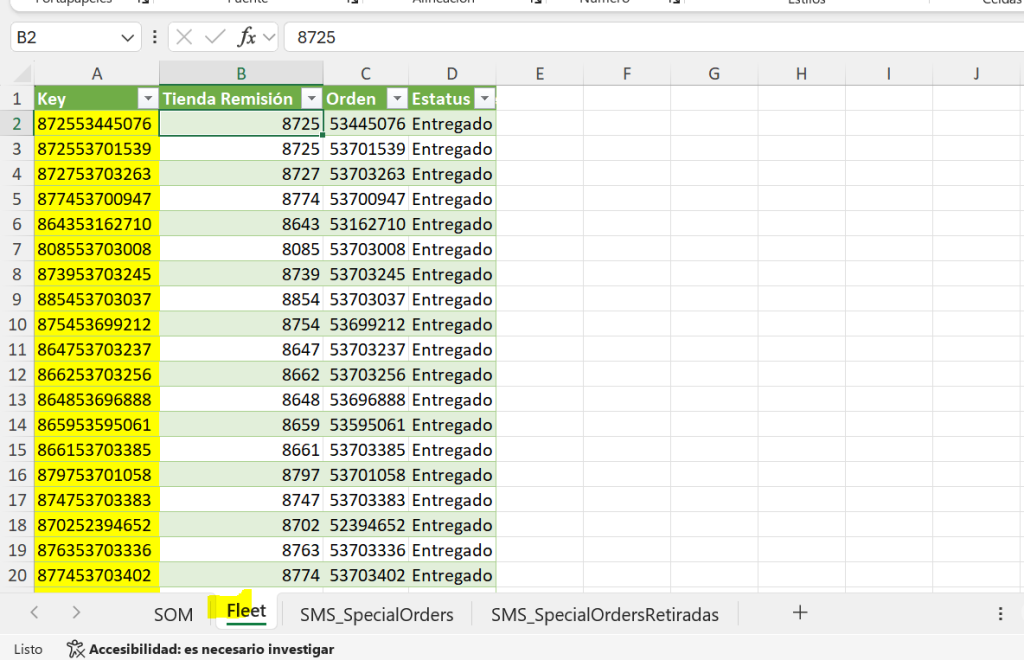The height and width of the screenshot is (660, 1024).
Task: Click the cell with value 8739
Action: point(241,274)
